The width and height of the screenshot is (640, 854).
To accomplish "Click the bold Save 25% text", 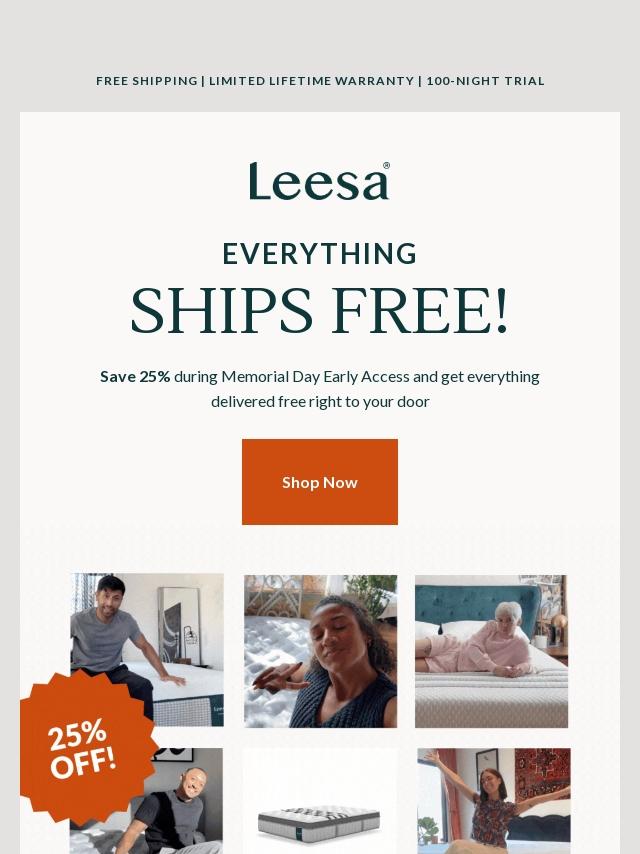I will (135, 377).
